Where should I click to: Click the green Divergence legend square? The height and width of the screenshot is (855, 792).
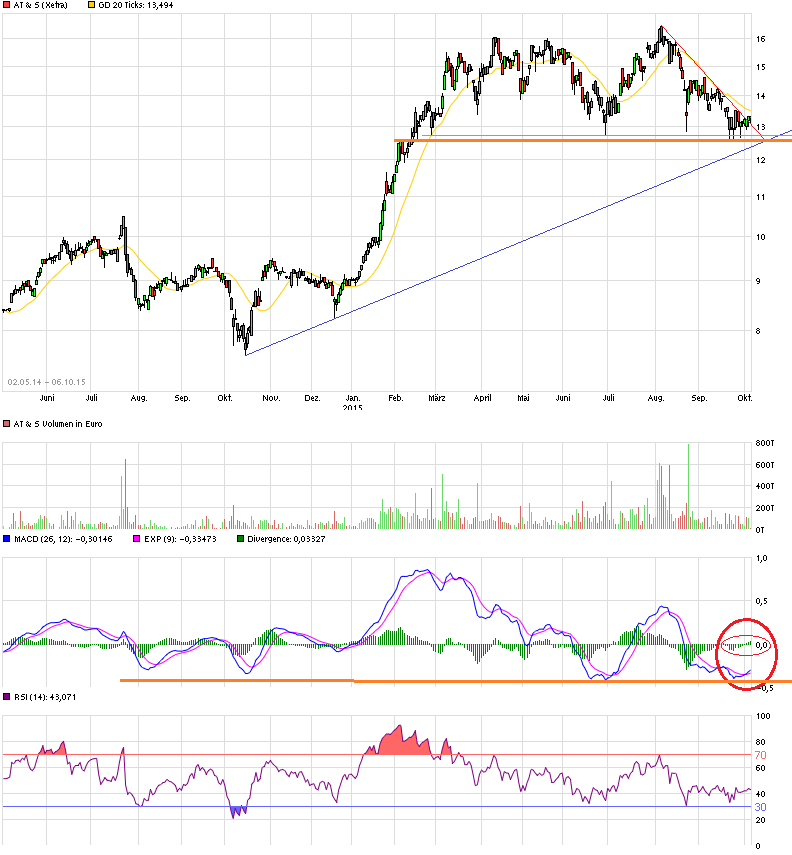[239, 539]
